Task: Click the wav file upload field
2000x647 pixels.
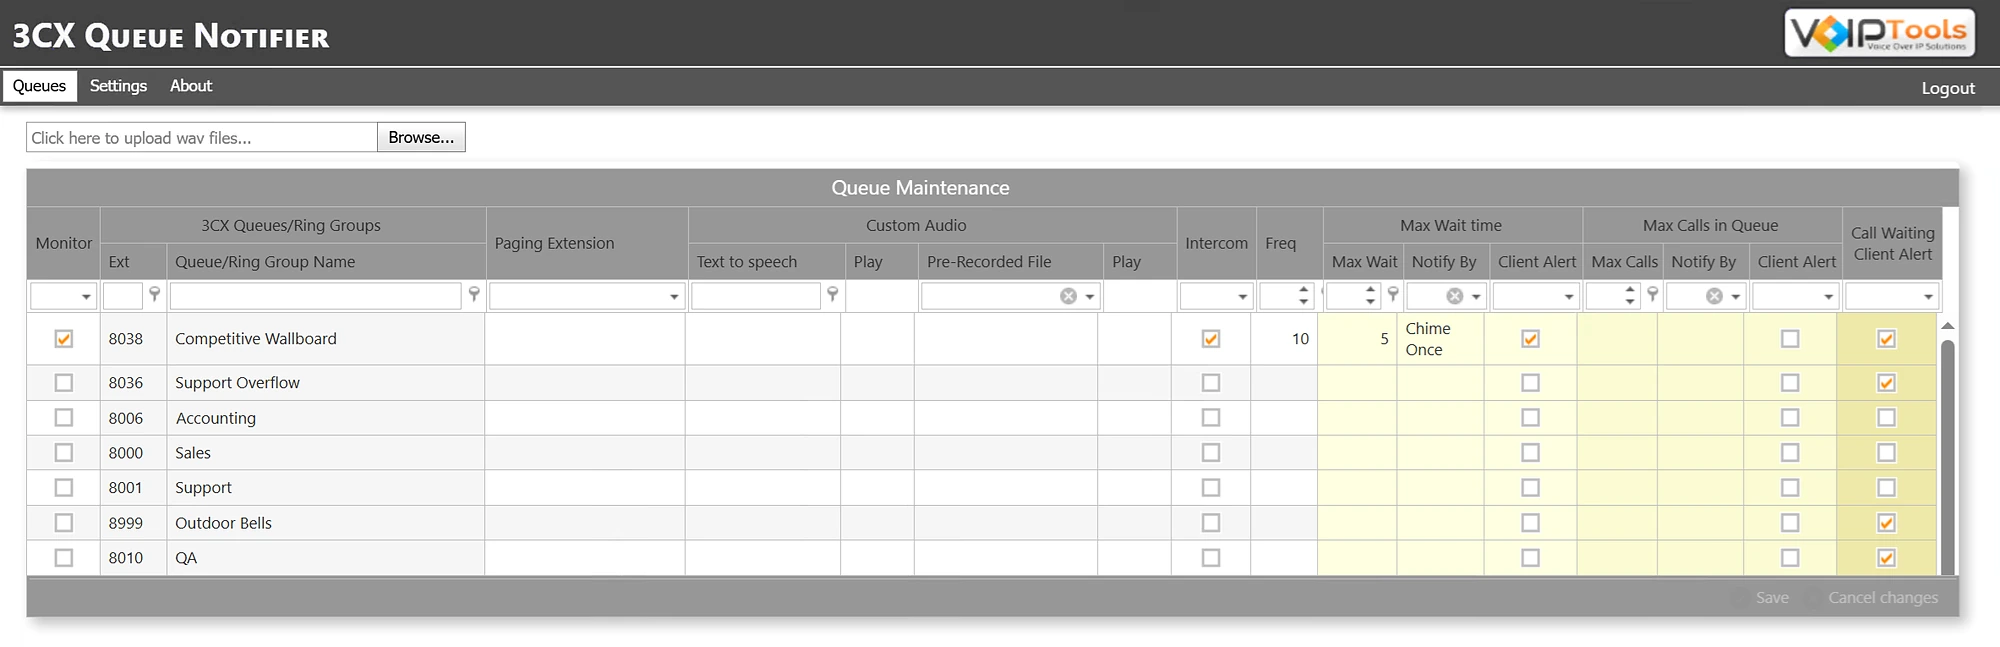Action: (x=202, y=137)
